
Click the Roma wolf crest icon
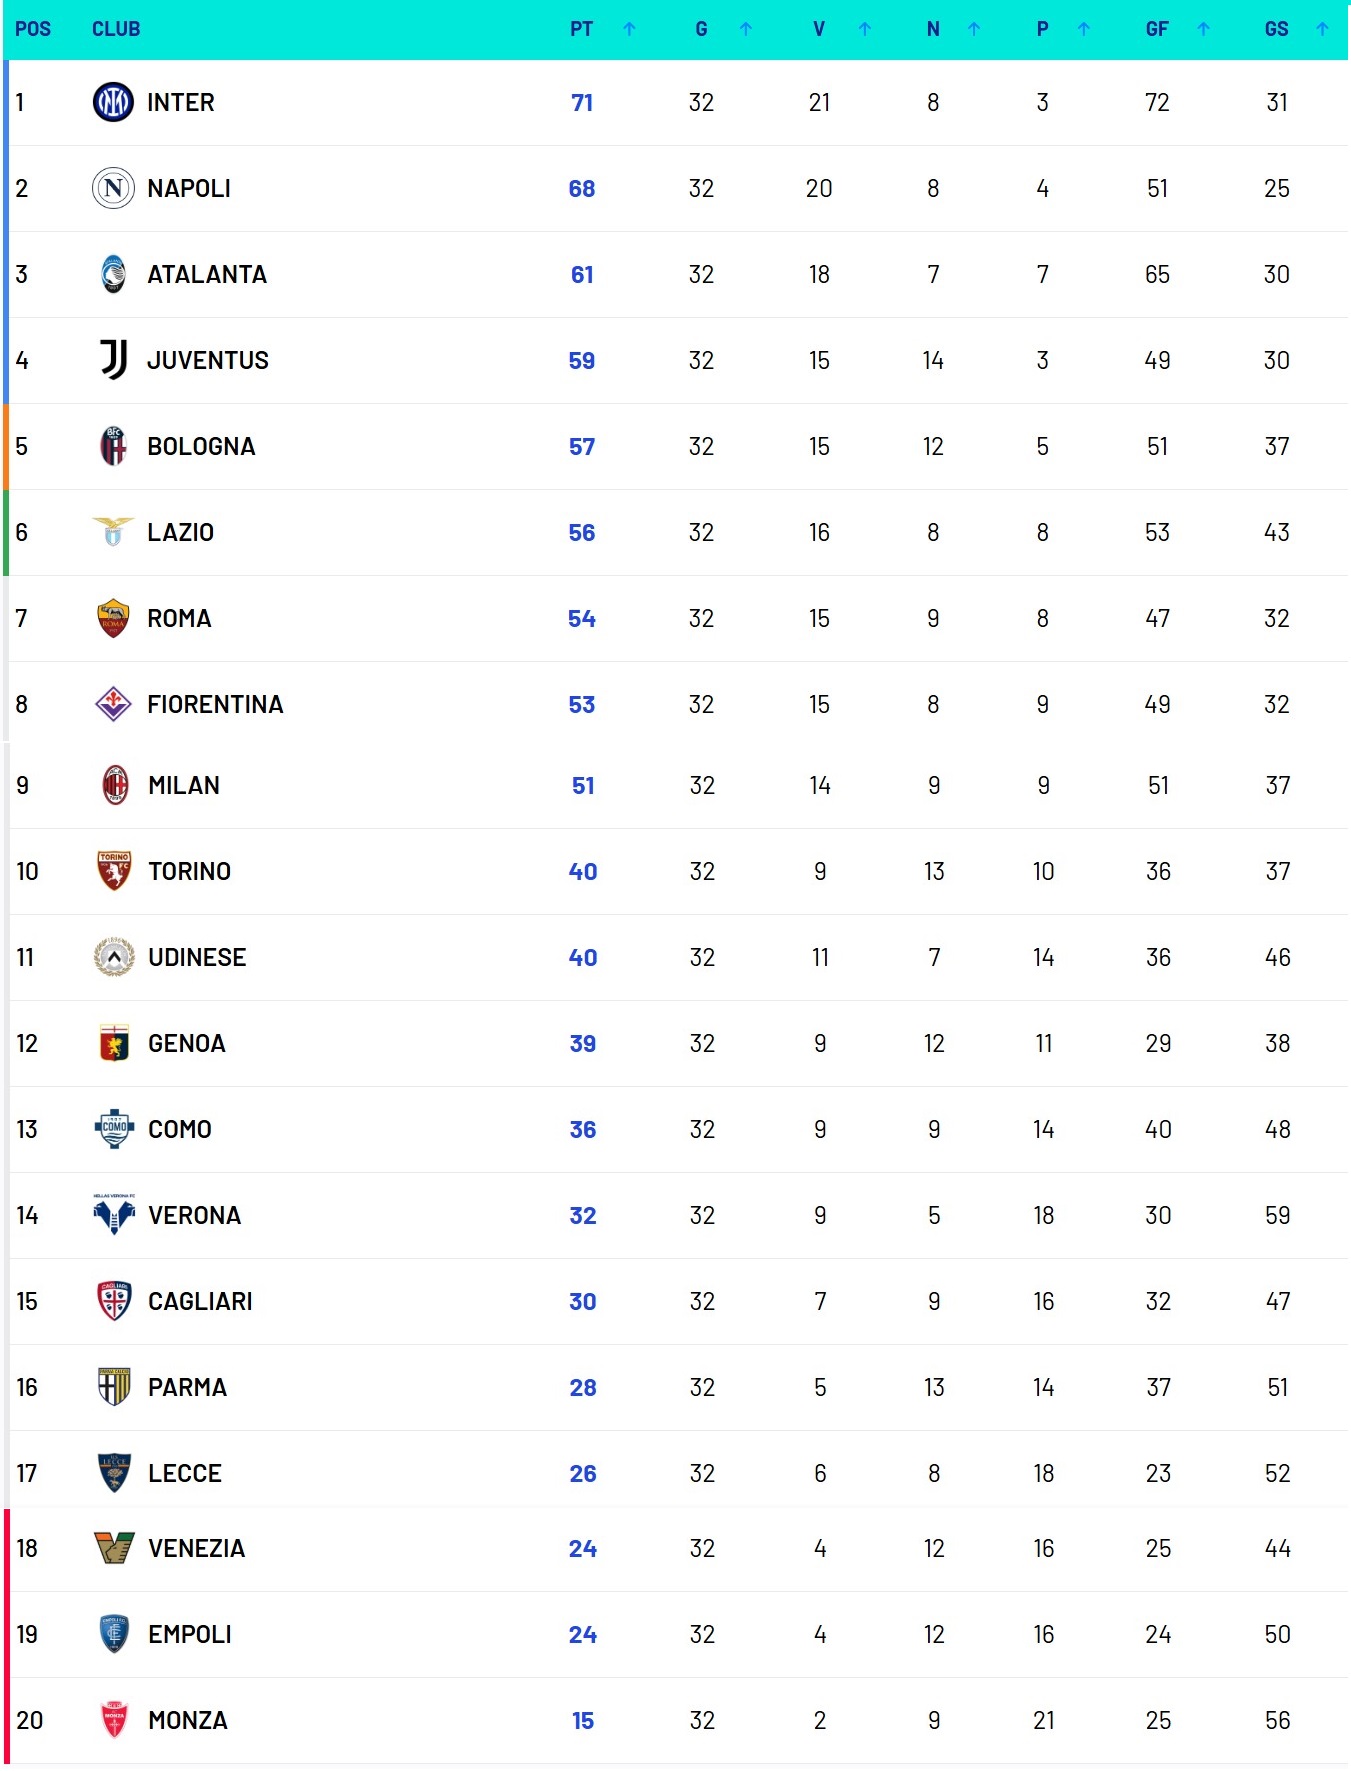click(x=113, y=618)
